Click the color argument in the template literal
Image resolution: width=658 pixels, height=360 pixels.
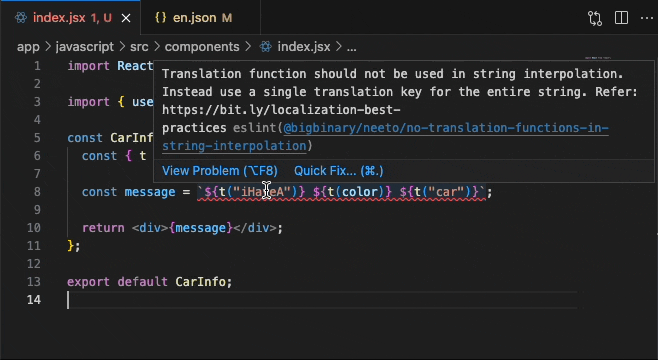coord(360,192)
